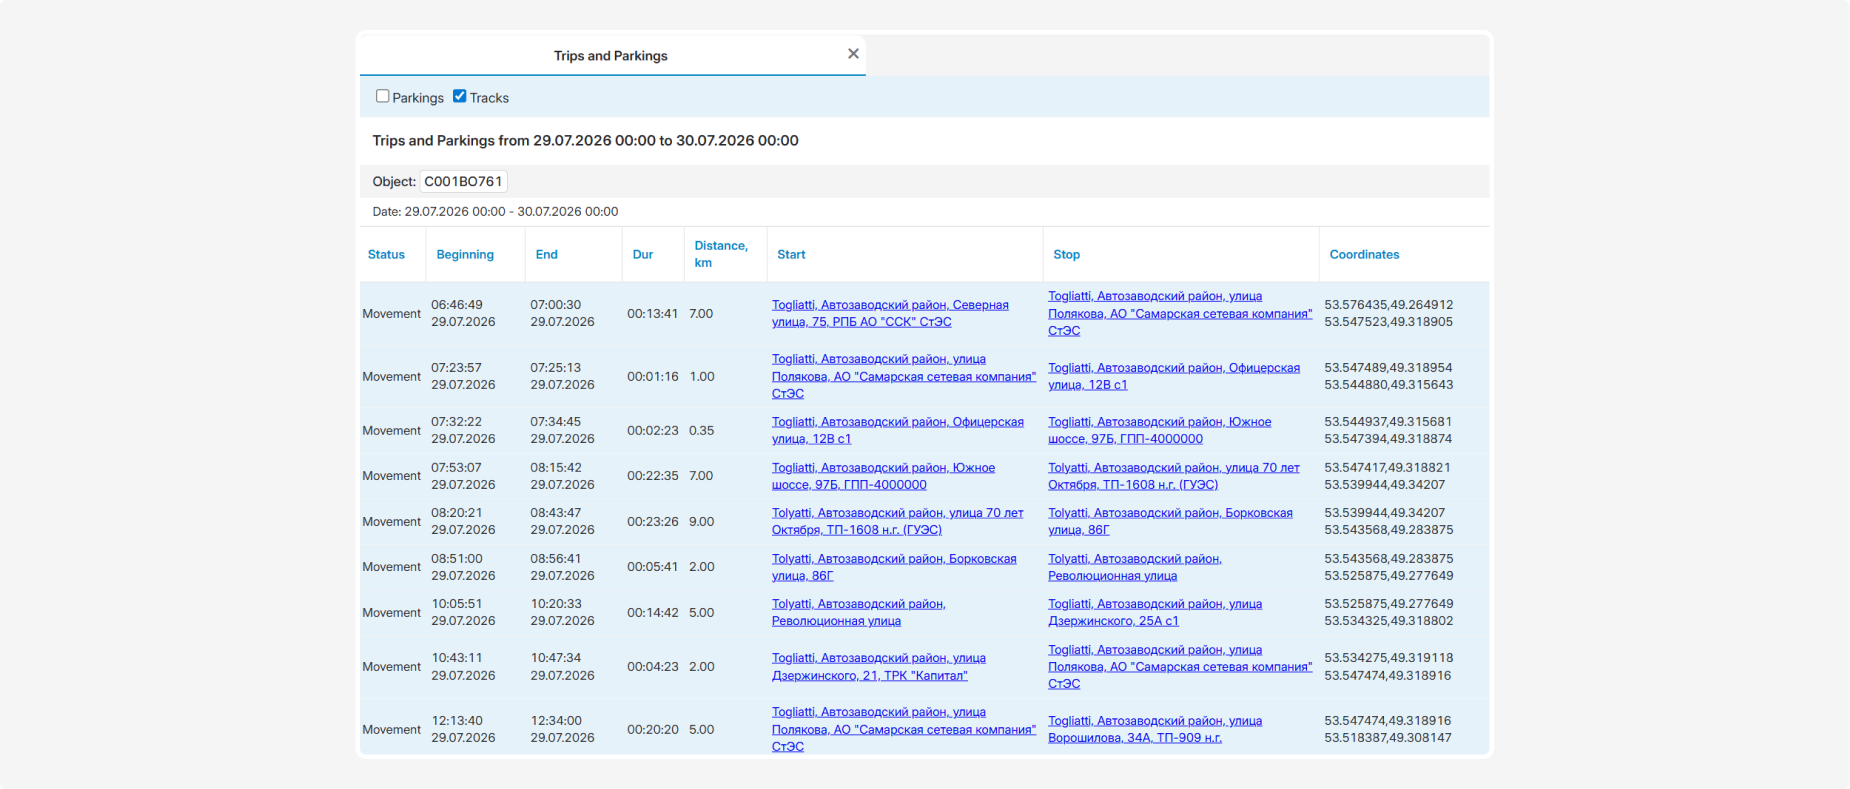Click the Stop column header
The height and width of the screenshot is (789, 1850).
pos(1066,254)
